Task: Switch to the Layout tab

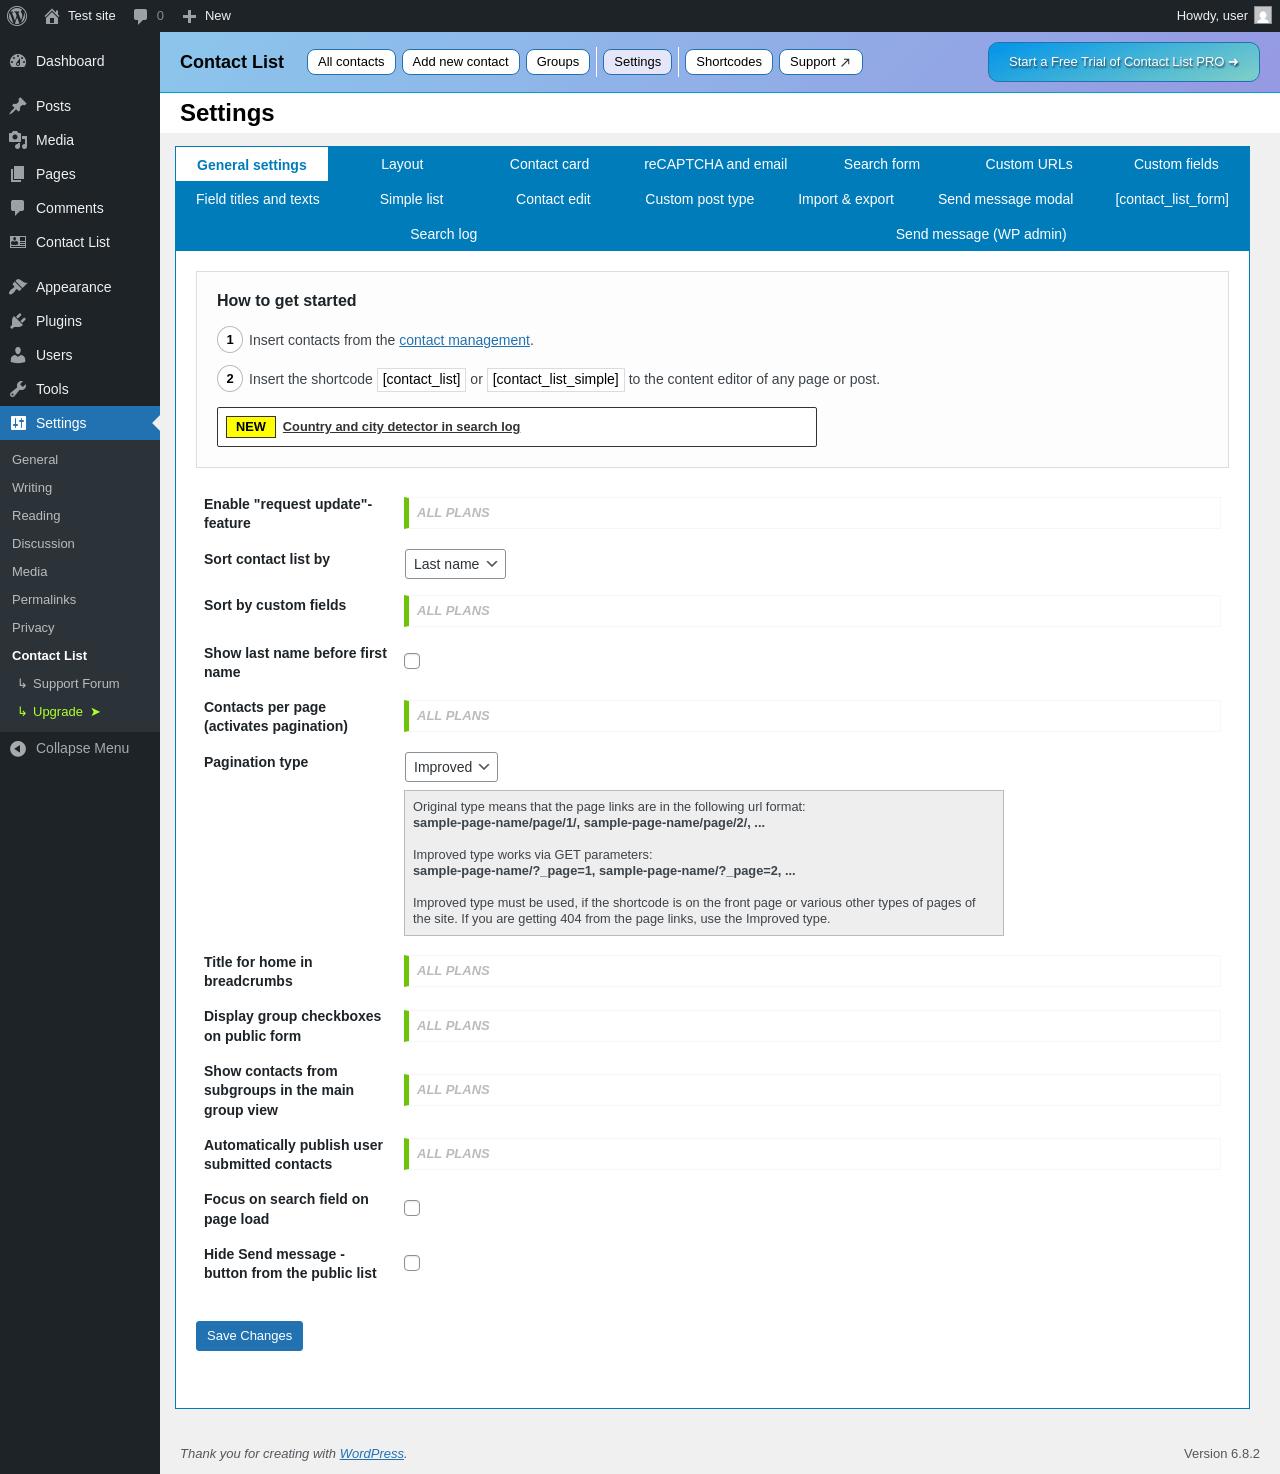Action: (402, 164)
